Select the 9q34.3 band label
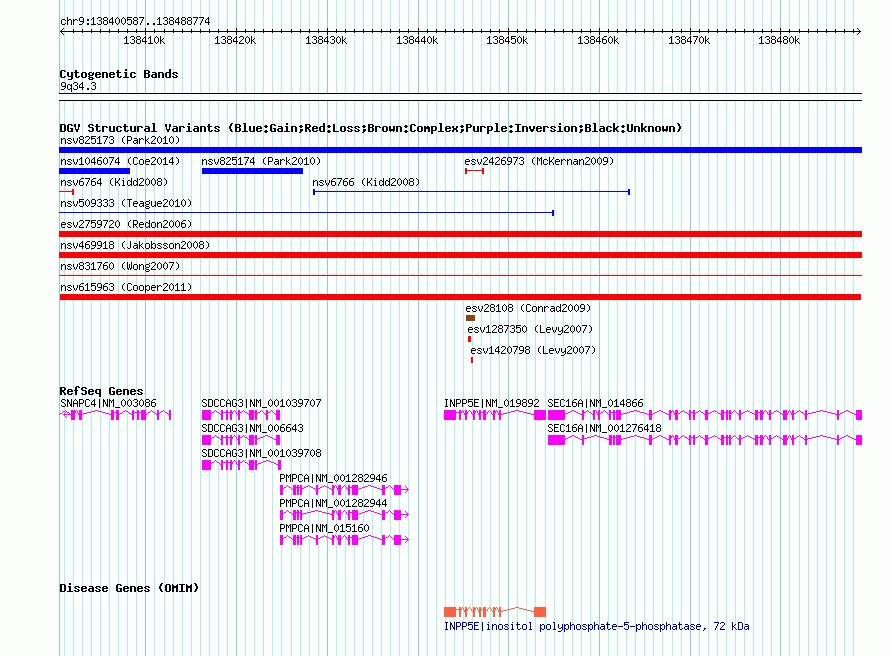 click(78, 86)
